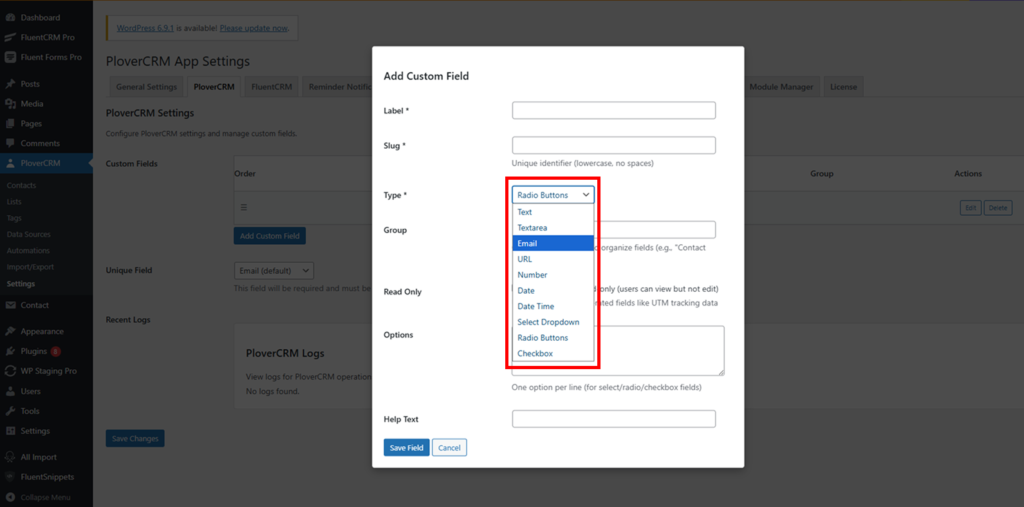The width and height of the screenshot is (1024, 507).
Task: Click the Collapse Menu icon
Action: click(x=10, y=497)
